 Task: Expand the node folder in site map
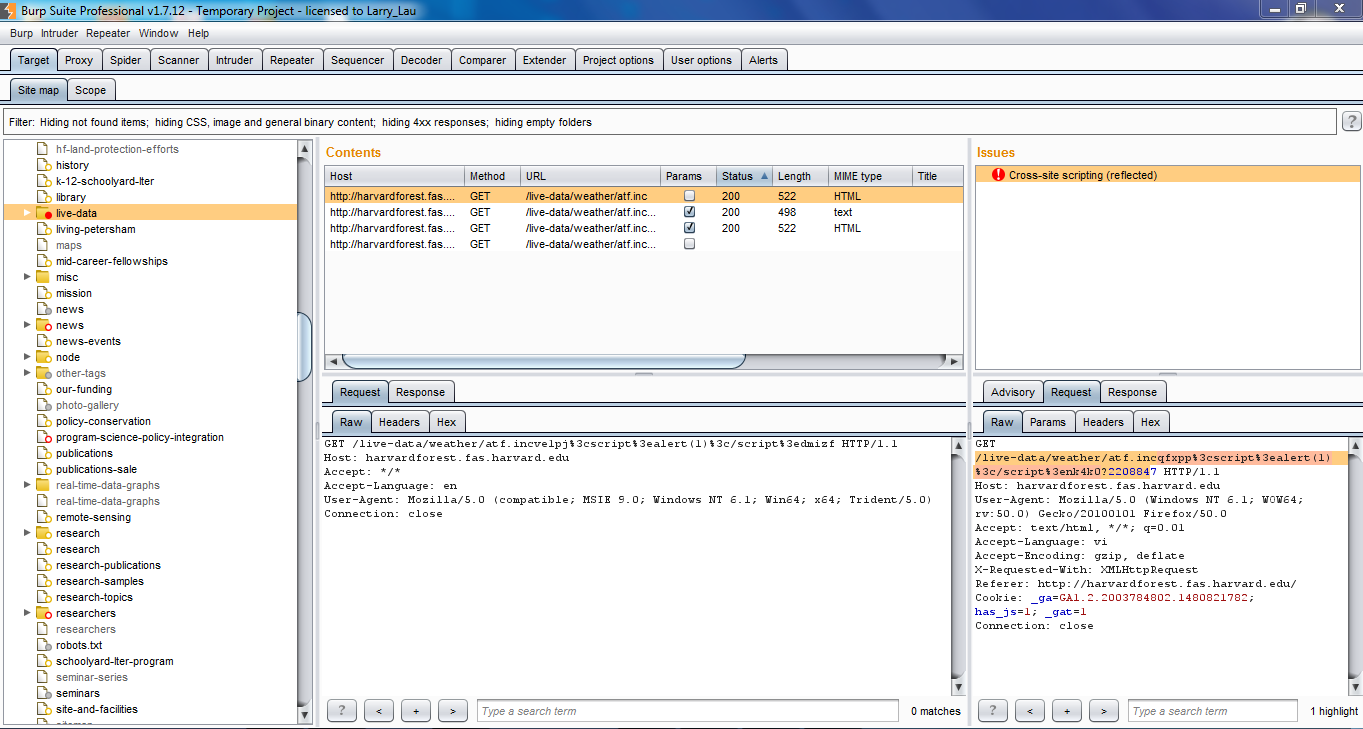tap(27, 357)
